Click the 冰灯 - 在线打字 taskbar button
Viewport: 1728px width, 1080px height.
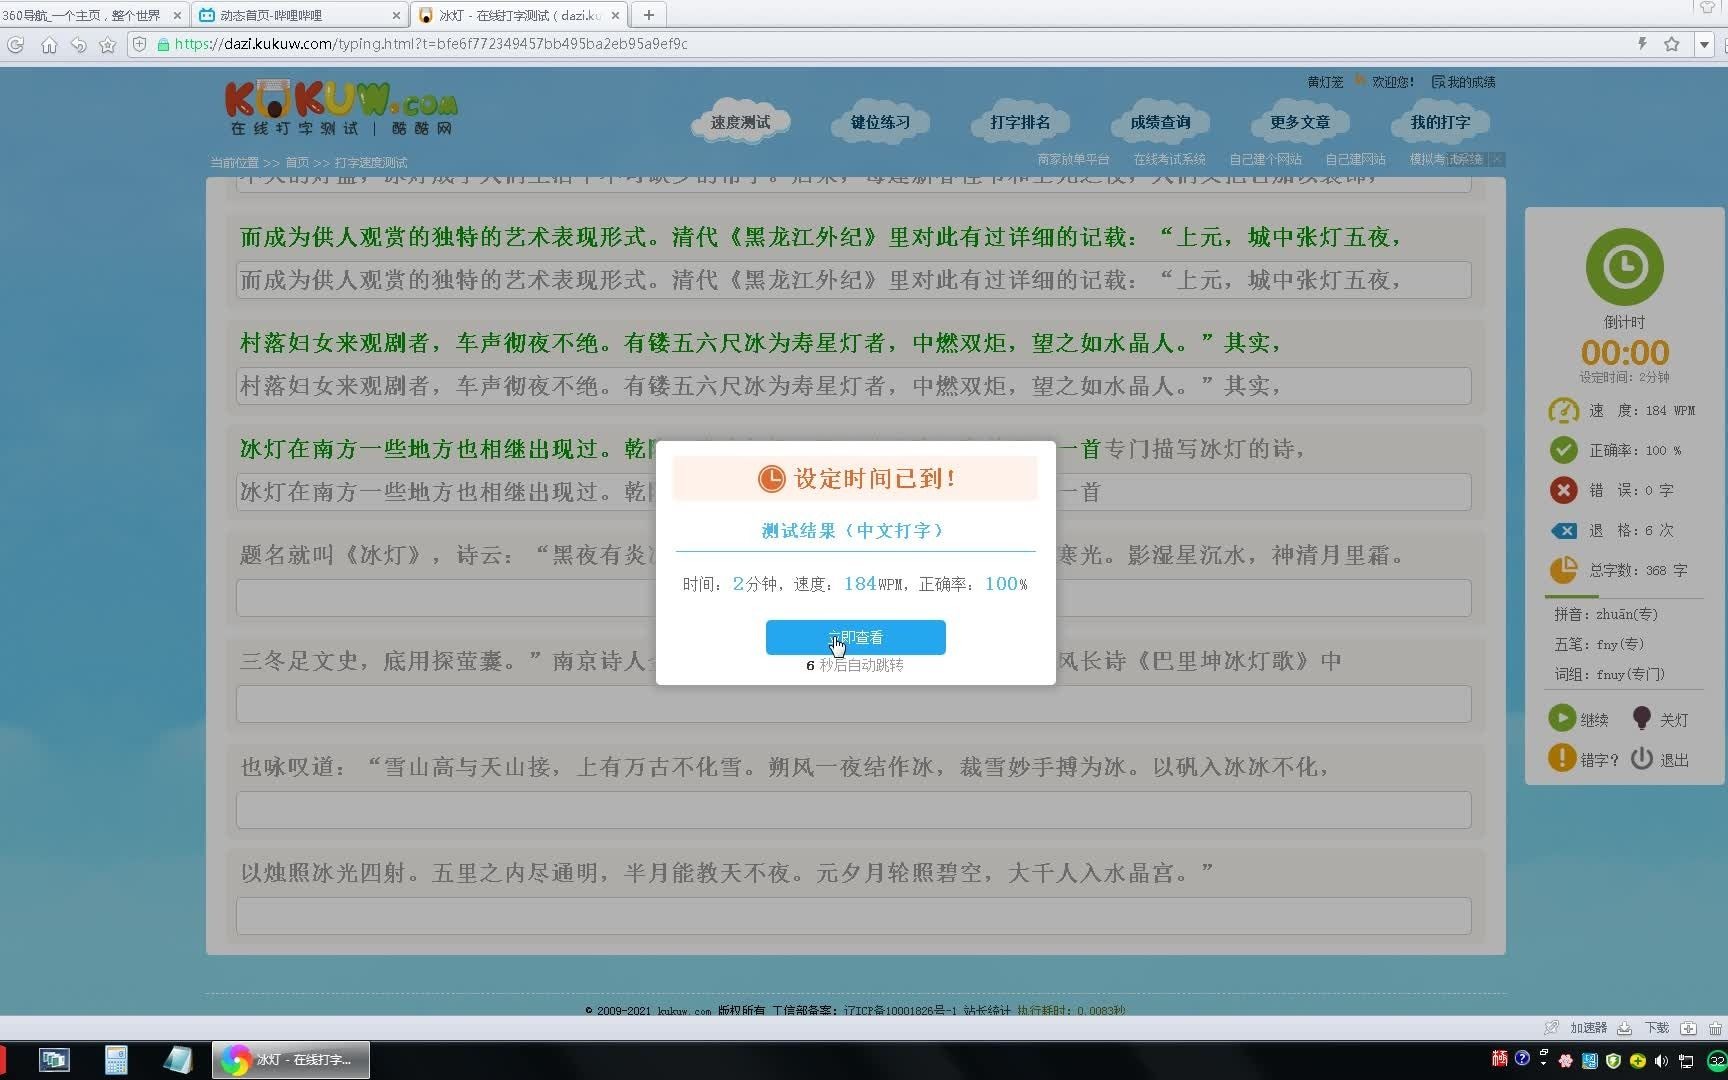point(291,1060)
